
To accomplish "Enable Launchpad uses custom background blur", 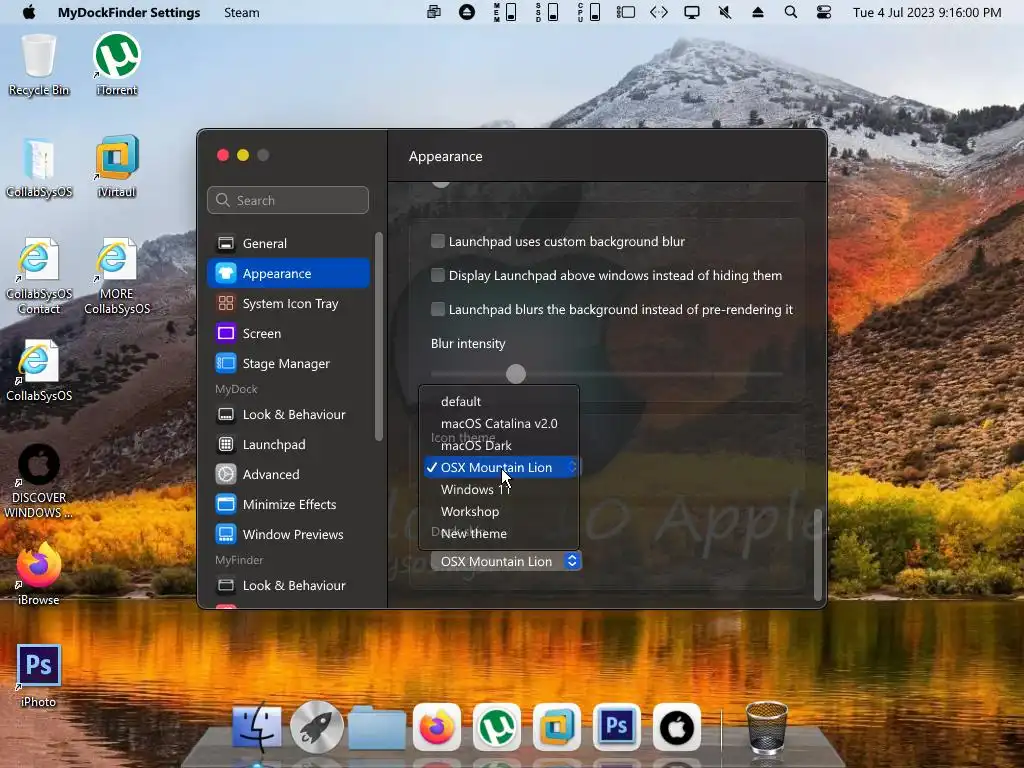I will (438, 241).
